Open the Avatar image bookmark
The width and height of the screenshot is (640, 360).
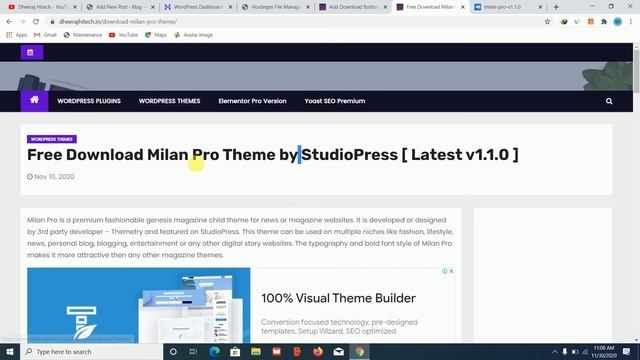(193, 35)
